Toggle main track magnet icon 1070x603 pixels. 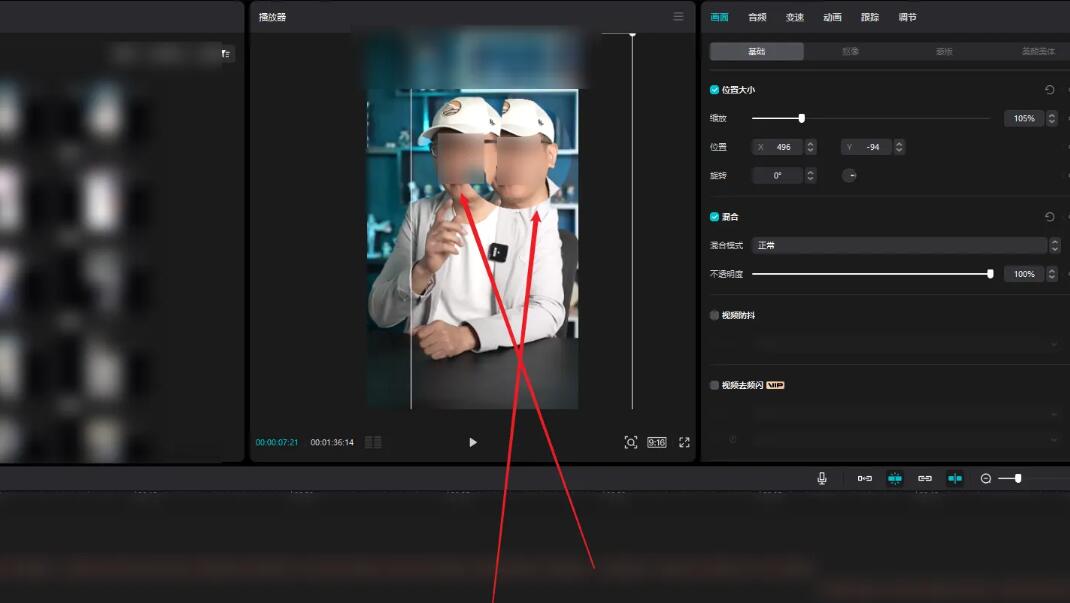coord(865,479)
